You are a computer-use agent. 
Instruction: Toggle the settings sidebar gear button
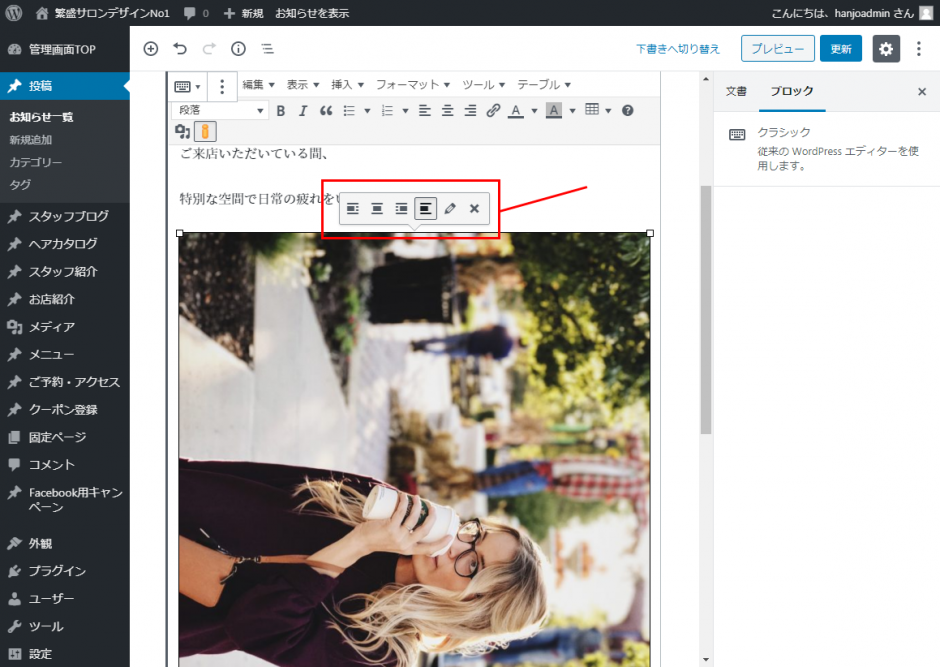click(886, 49)
